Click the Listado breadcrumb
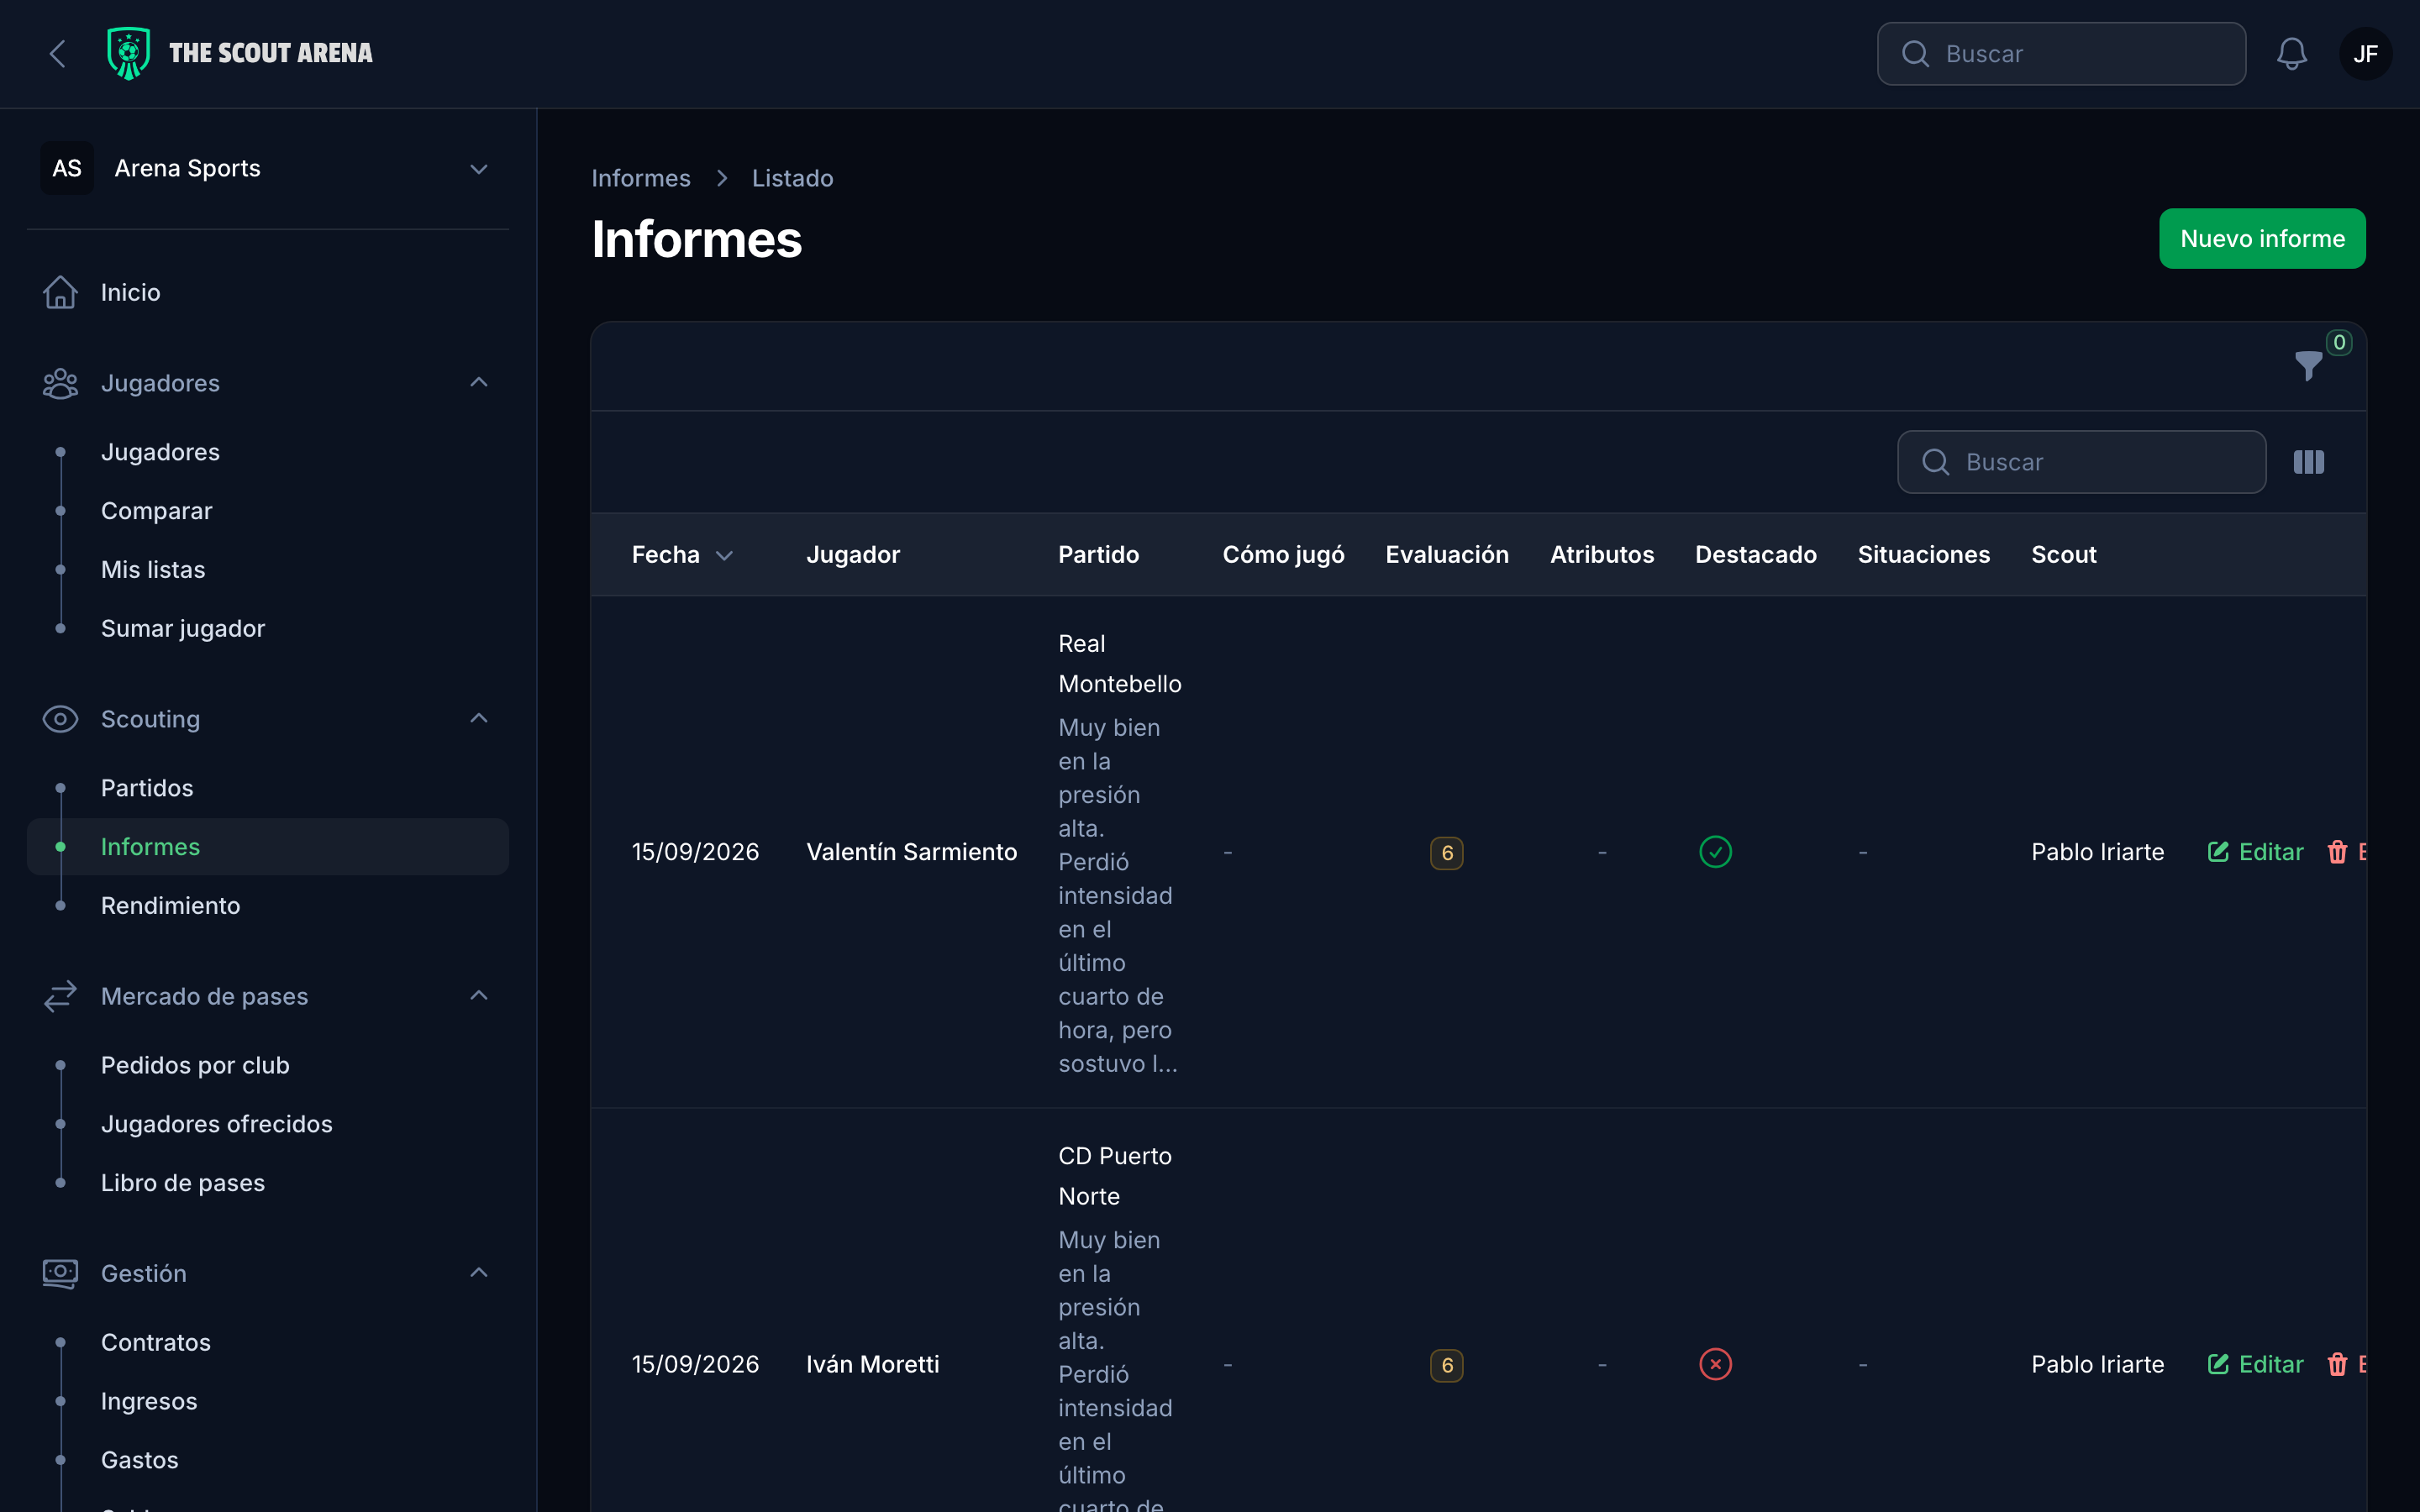This screenshot has height=1512, width=2420. click(x=792, y=178)
